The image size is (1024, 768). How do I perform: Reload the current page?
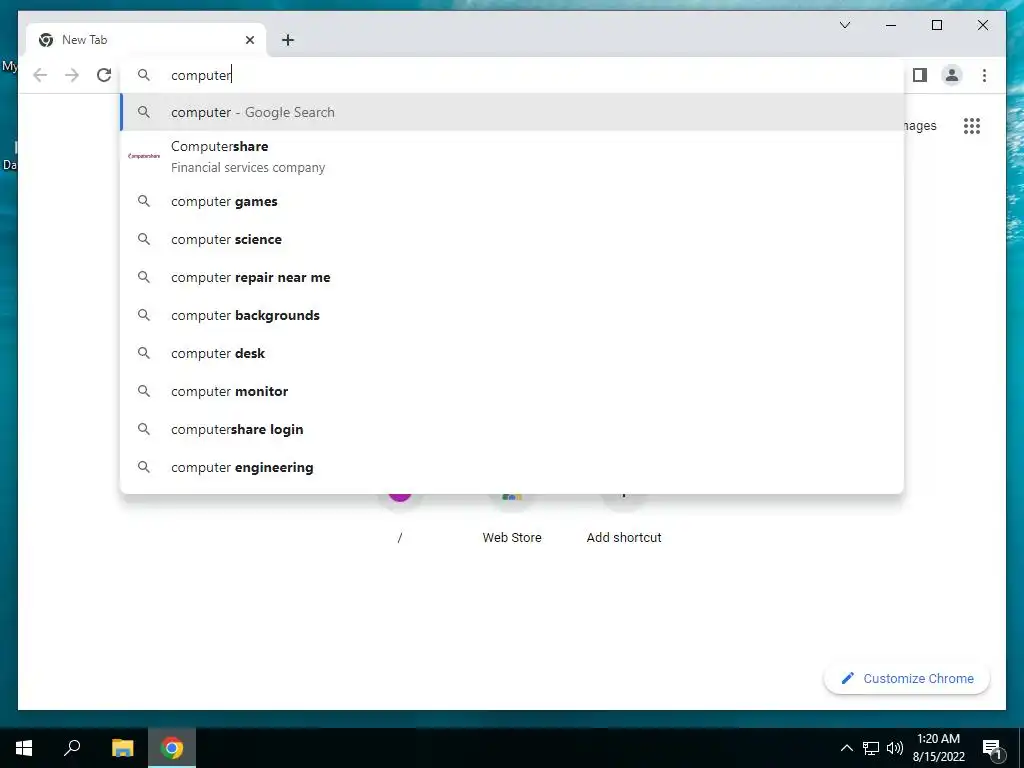pyautogui.click(x=104, y=75)
